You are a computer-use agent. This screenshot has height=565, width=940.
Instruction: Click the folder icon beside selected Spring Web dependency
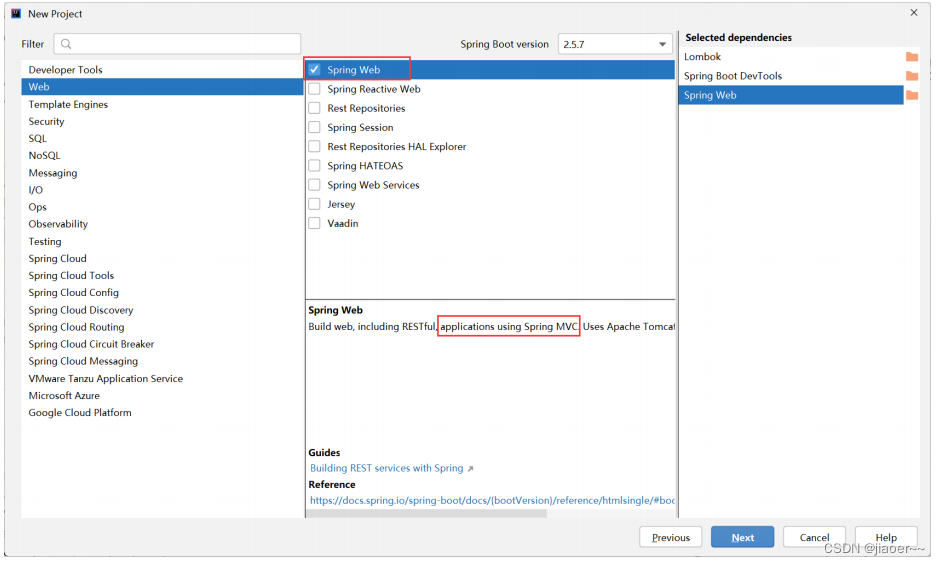coord(912,95)
